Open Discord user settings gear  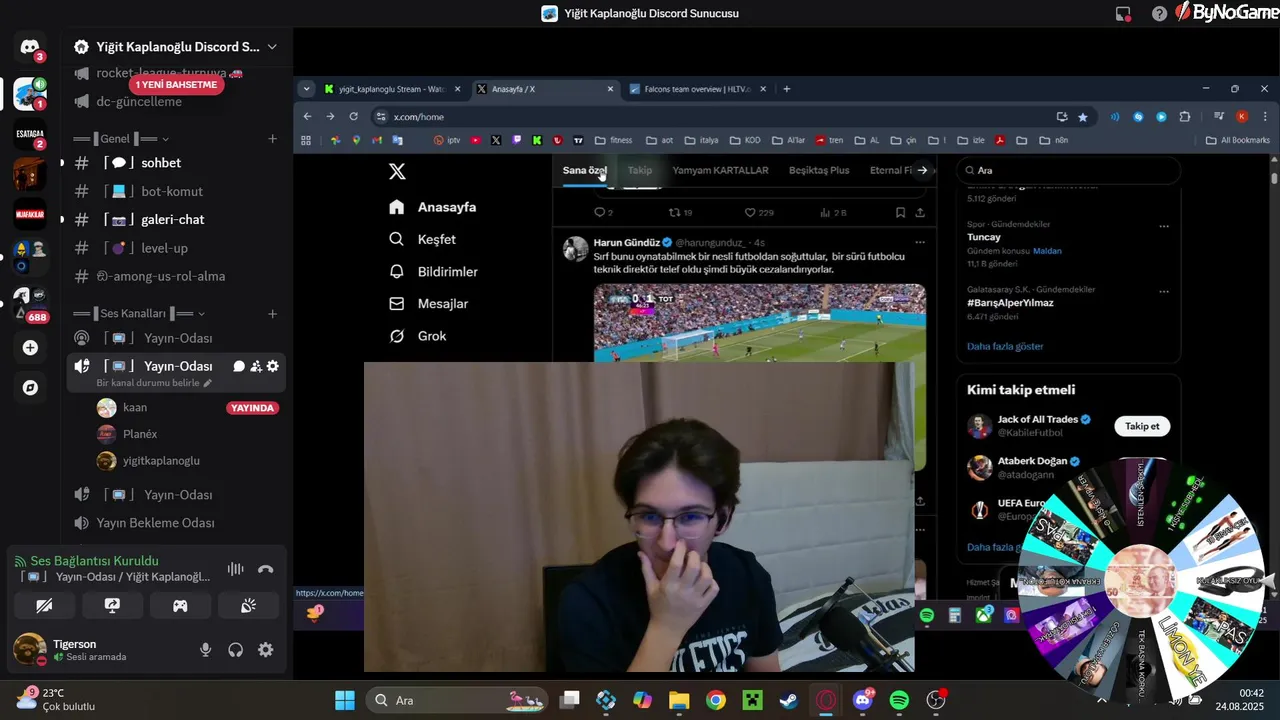(x=265, y=650)
